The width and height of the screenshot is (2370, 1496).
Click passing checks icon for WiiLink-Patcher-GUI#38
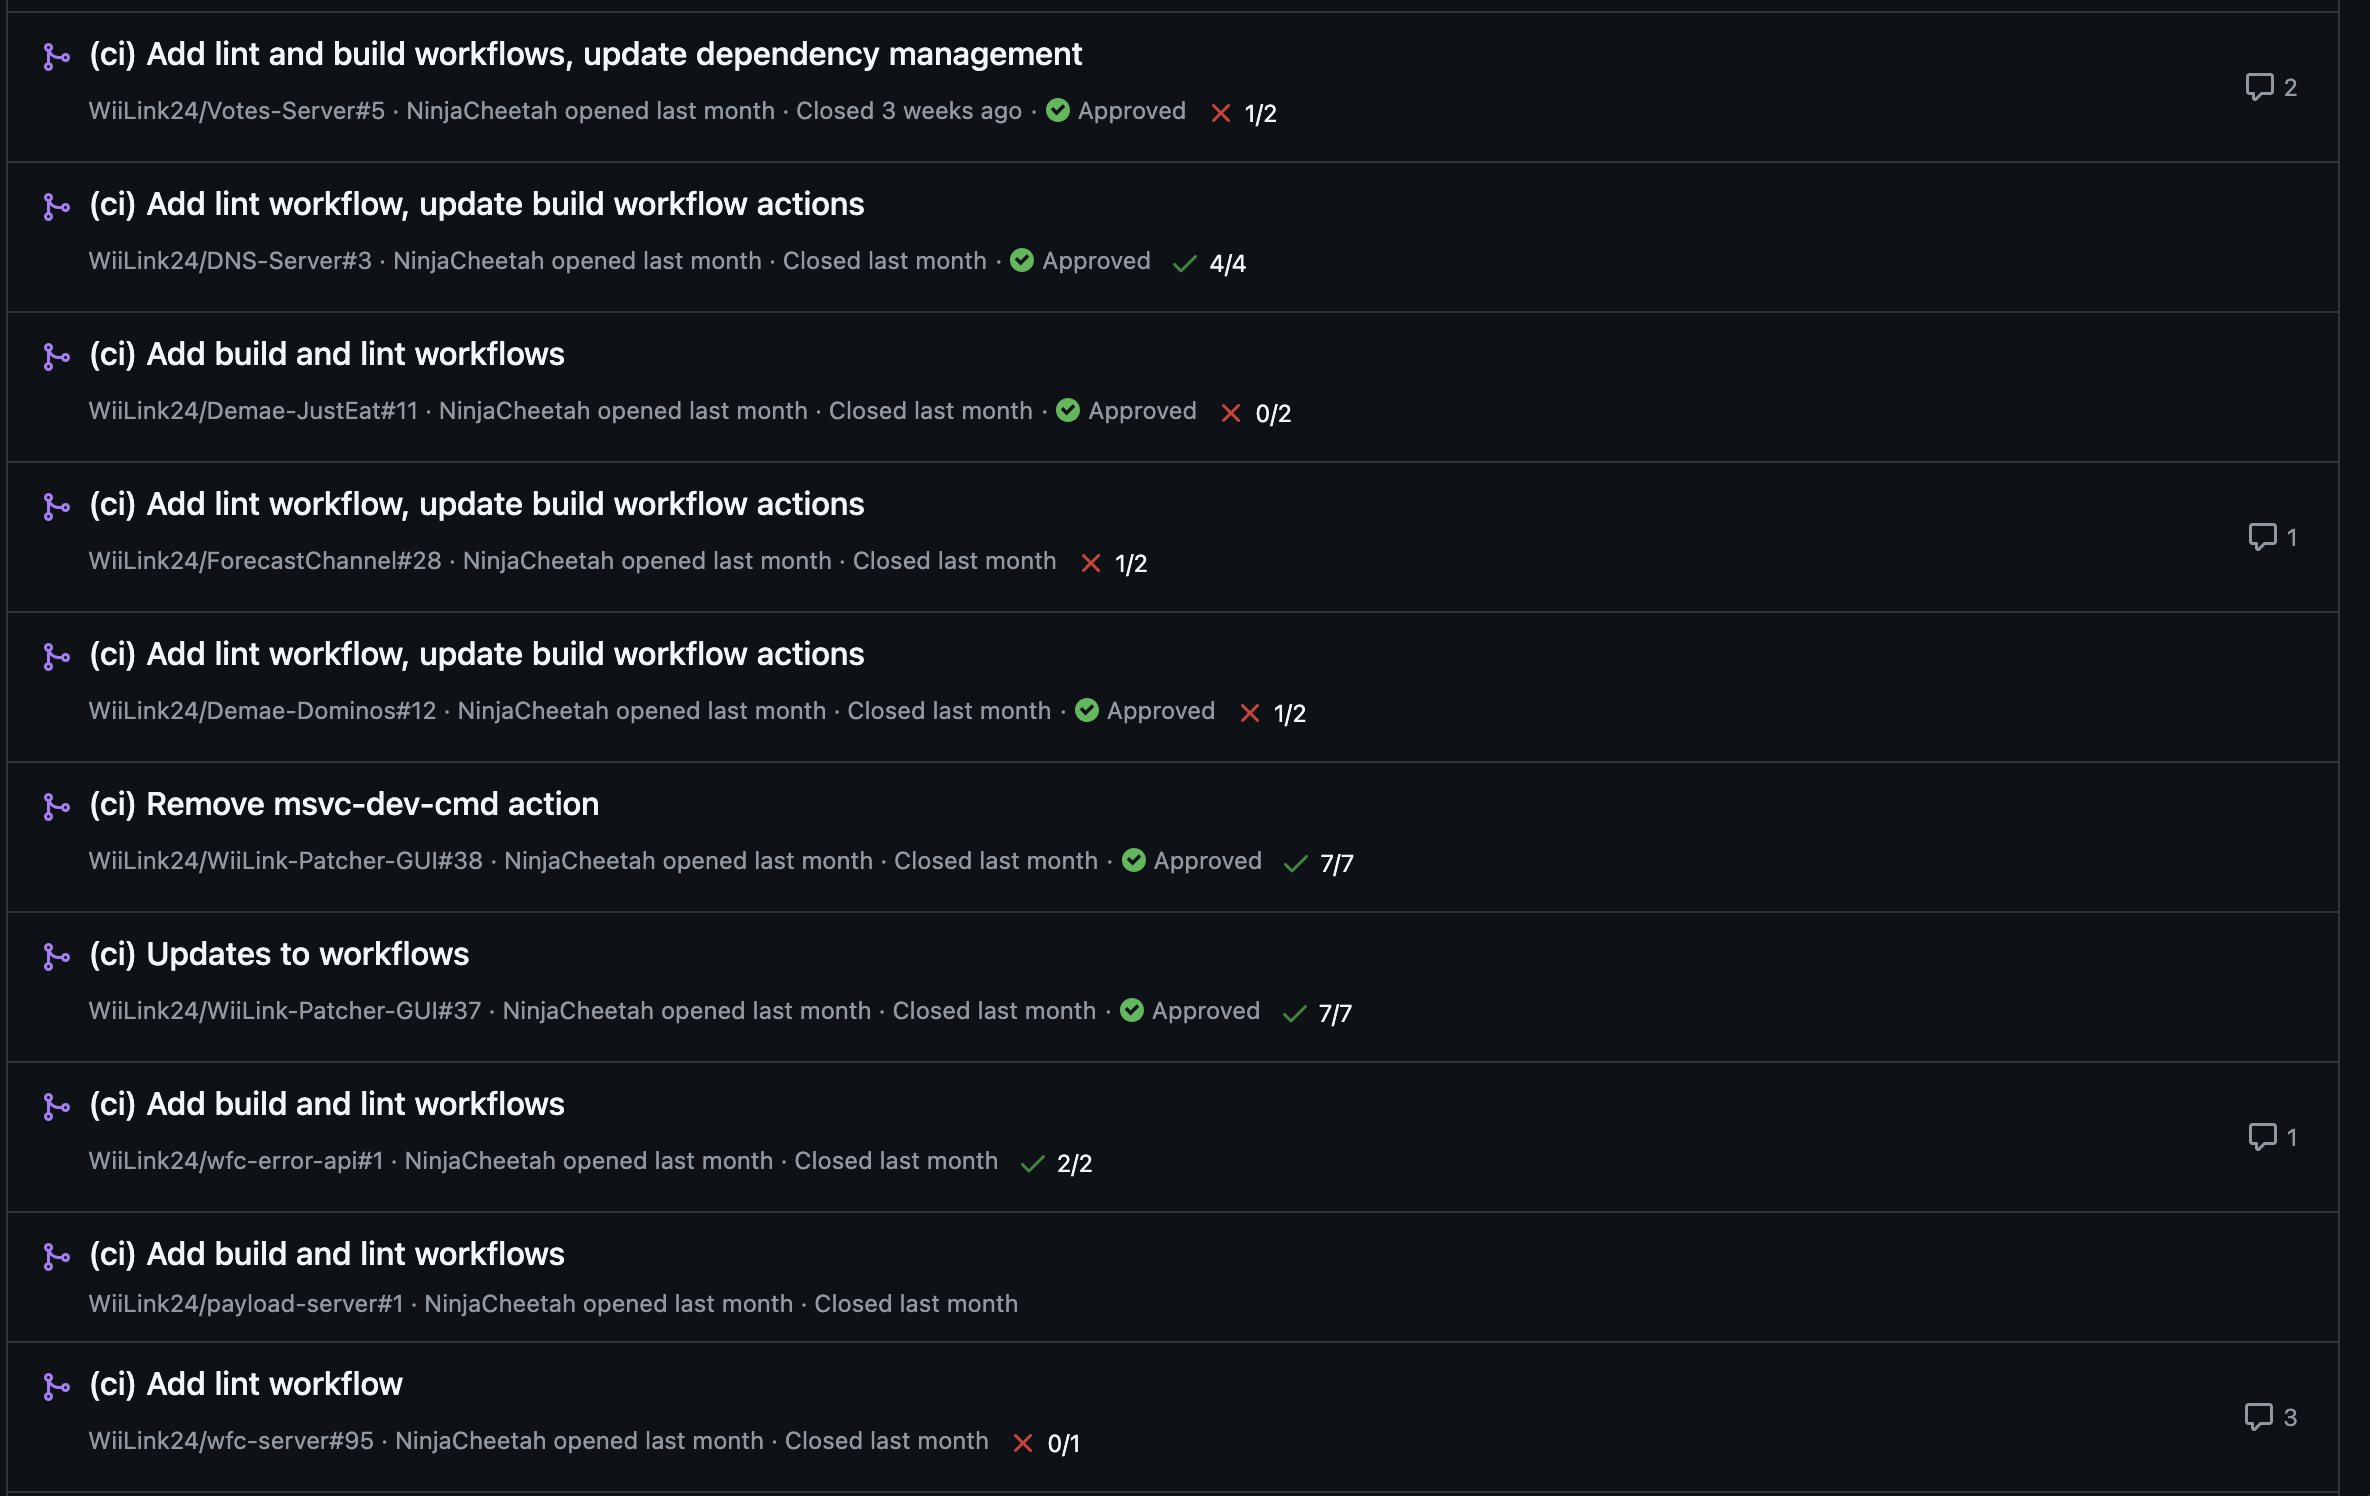pos(1296,863)
